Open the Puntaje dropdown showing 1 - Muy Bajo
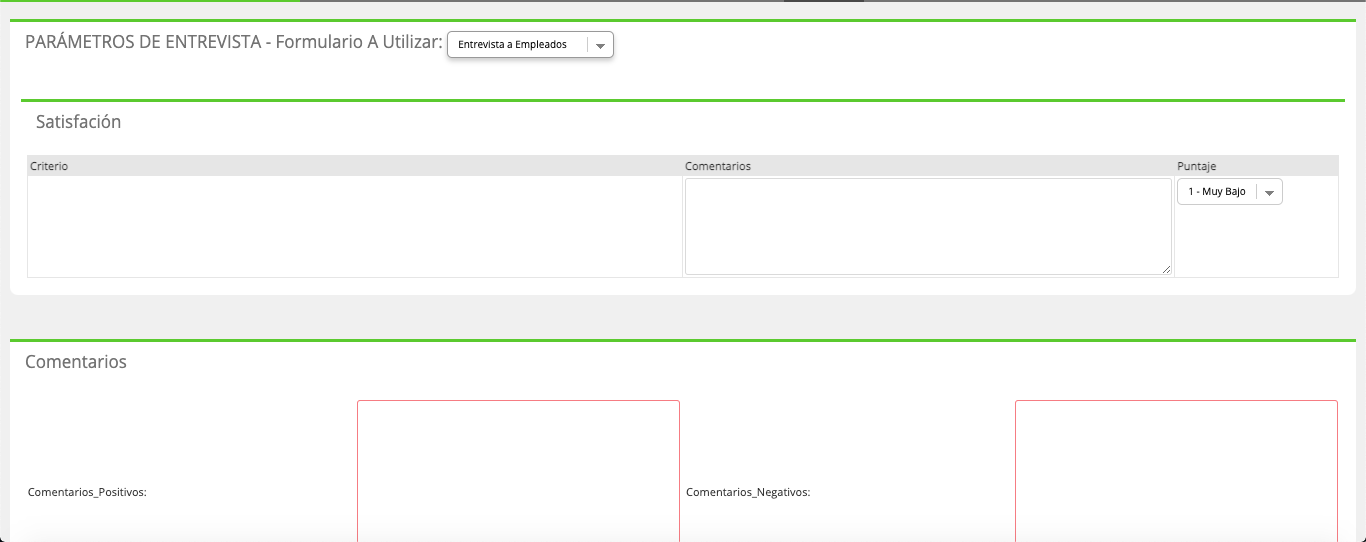 point(1229,192)
